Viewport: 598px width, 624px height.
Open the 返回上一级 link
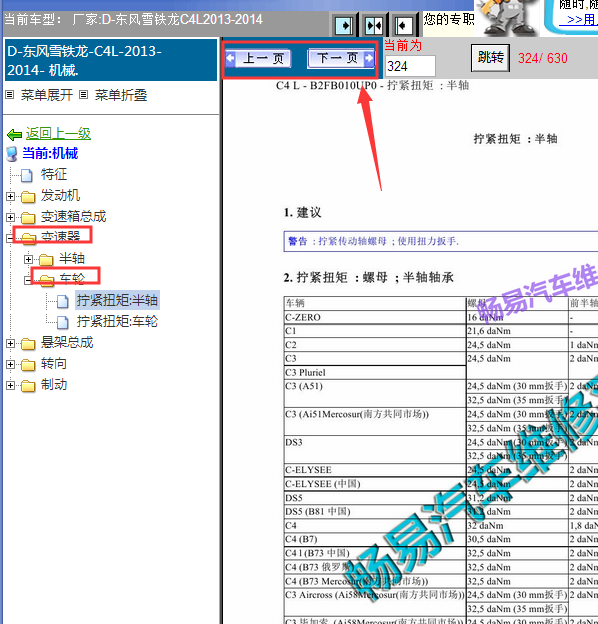coord(58,133)
